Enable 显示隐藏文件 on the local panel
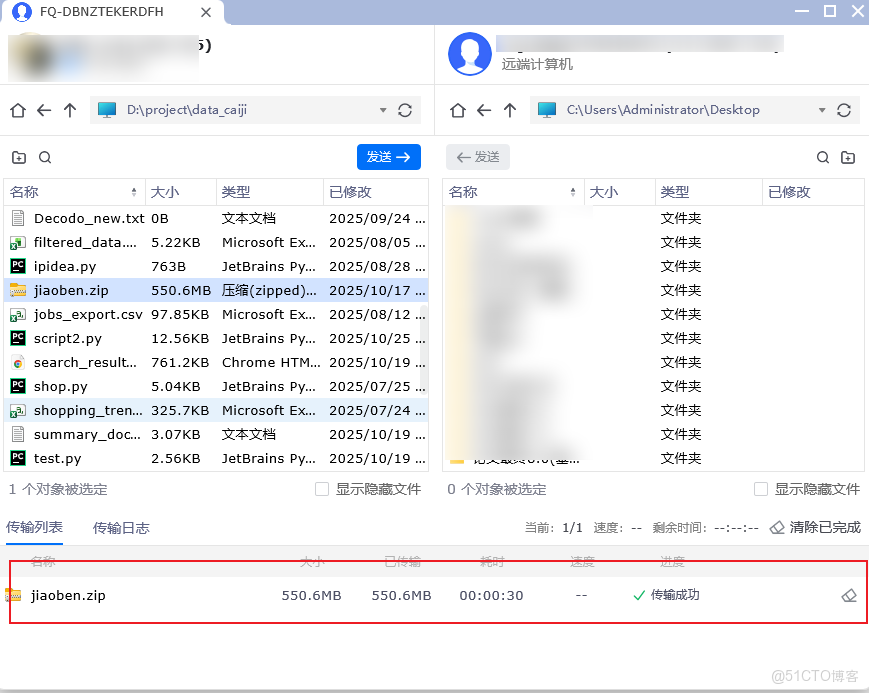This screenshot has width=869, height=693. pyautogui.click(x=322, y=488)
